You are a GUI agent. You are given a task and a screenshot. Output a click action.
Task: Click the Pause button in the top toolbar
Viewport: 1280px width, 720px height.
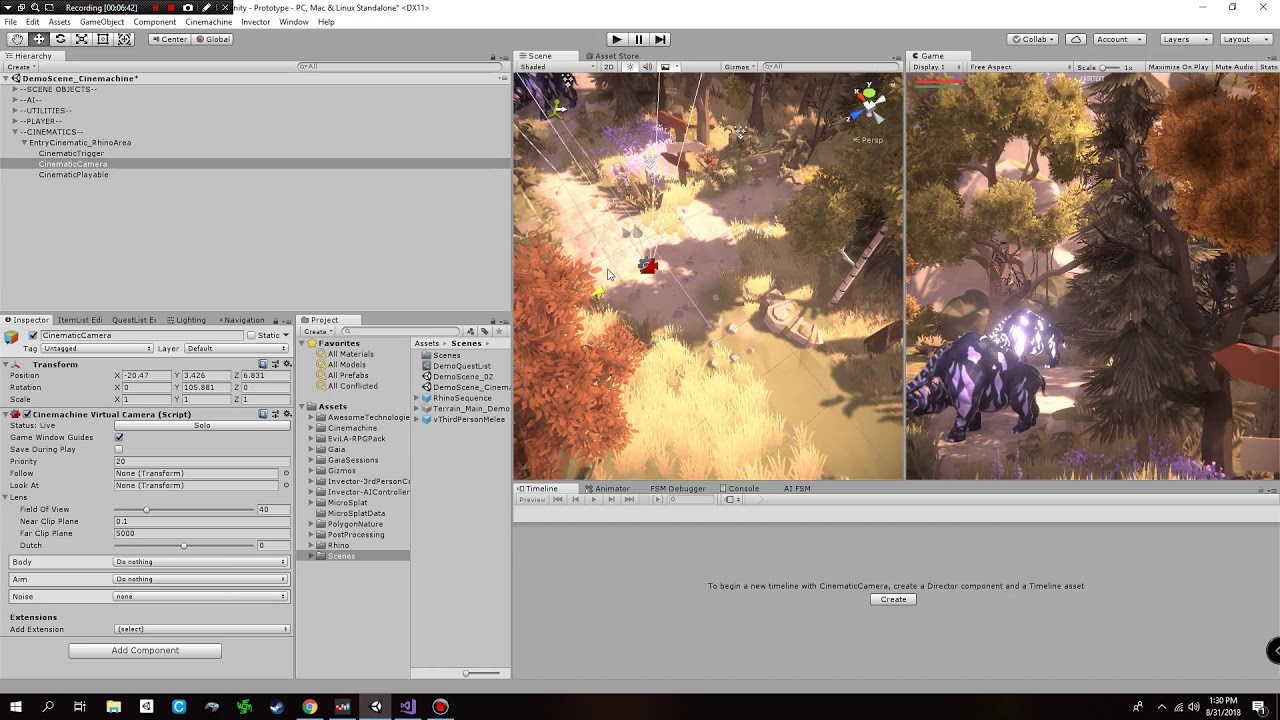pos(639,39)
